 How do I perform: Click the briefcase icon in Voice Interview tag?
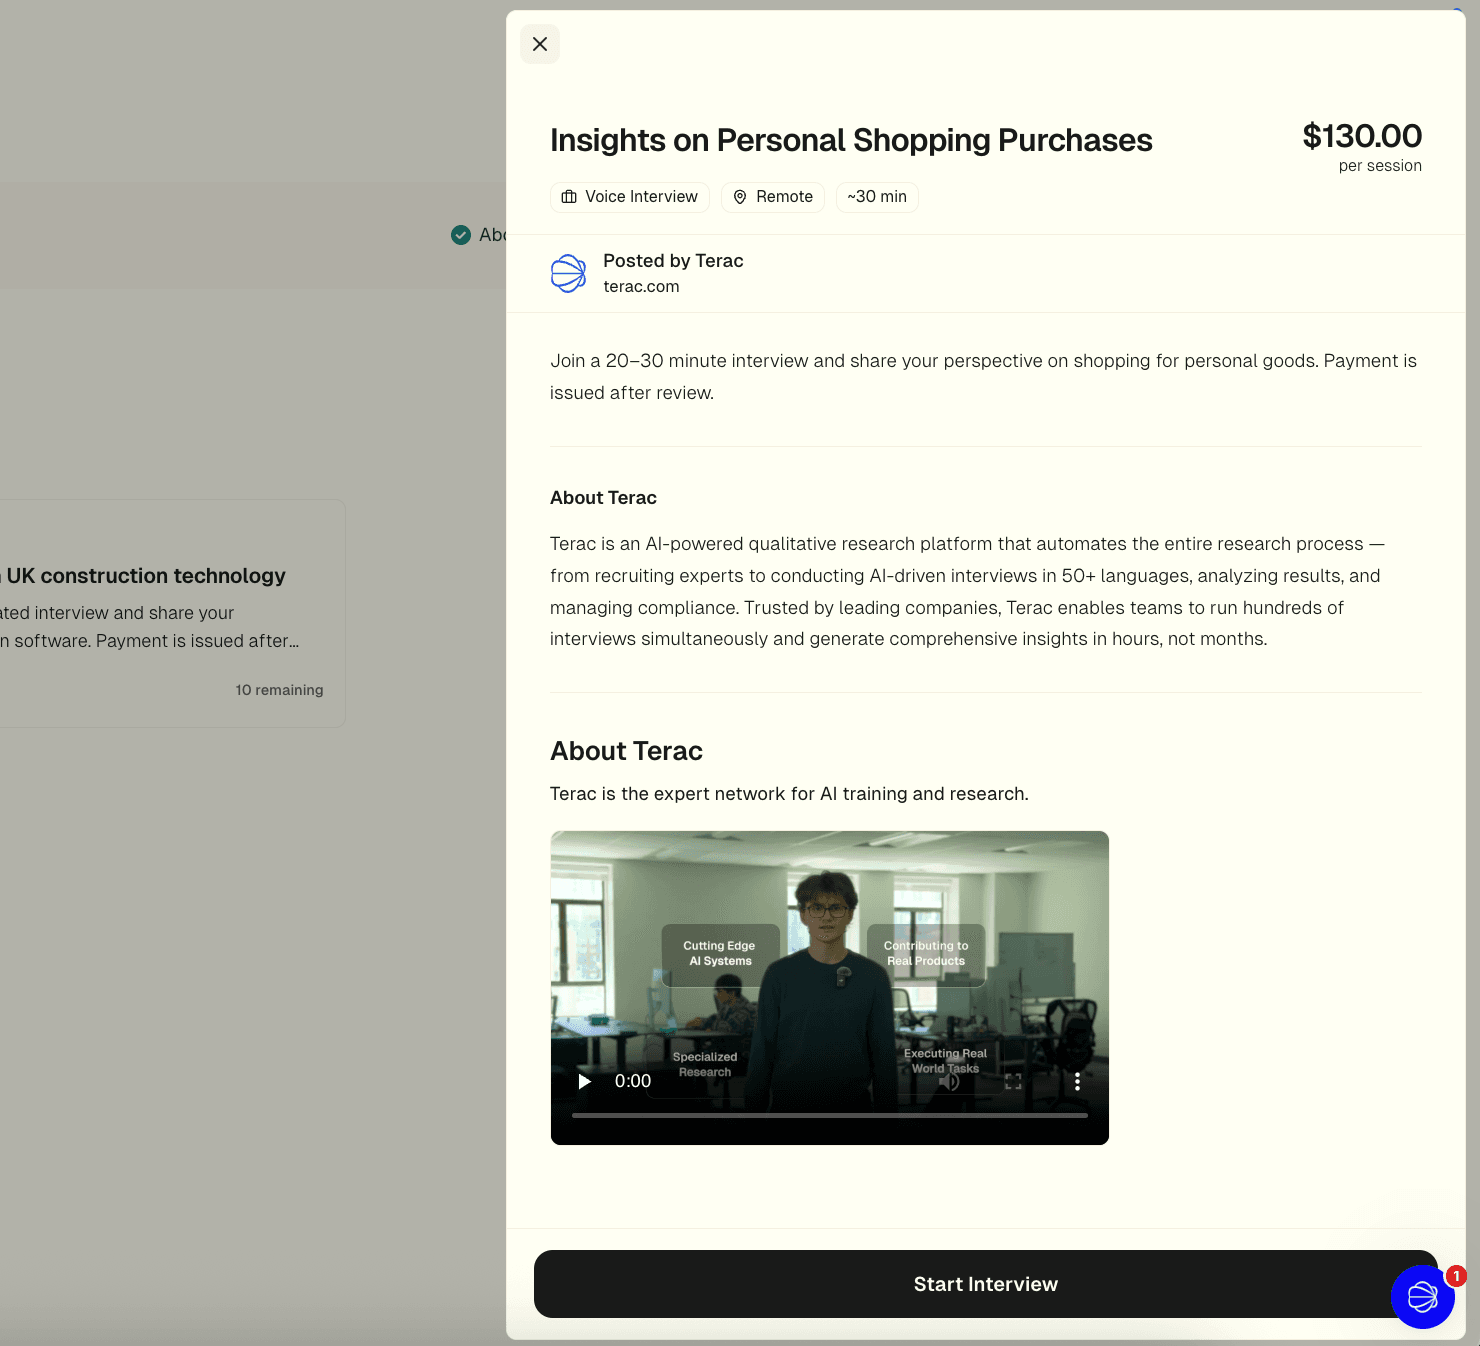click(569, 197)
